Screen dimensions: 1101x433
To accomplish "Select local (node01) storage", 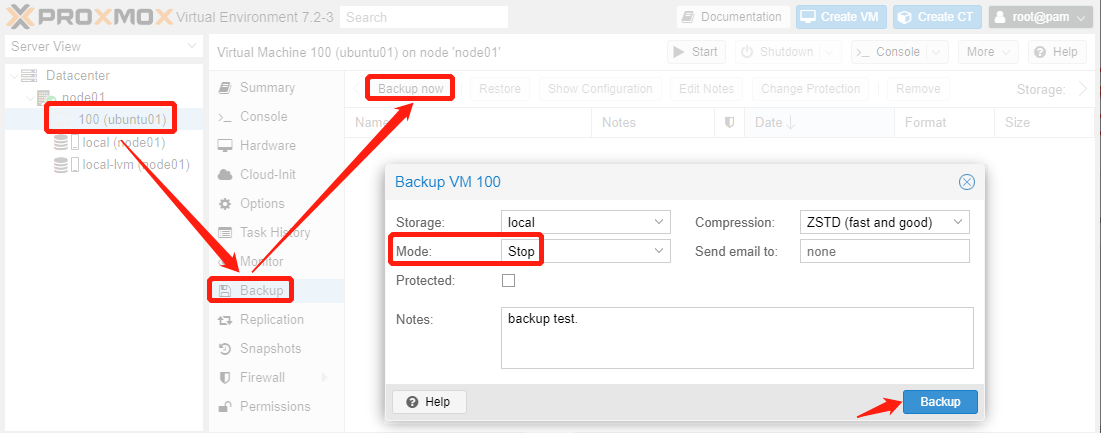I will tap(124, 142).
